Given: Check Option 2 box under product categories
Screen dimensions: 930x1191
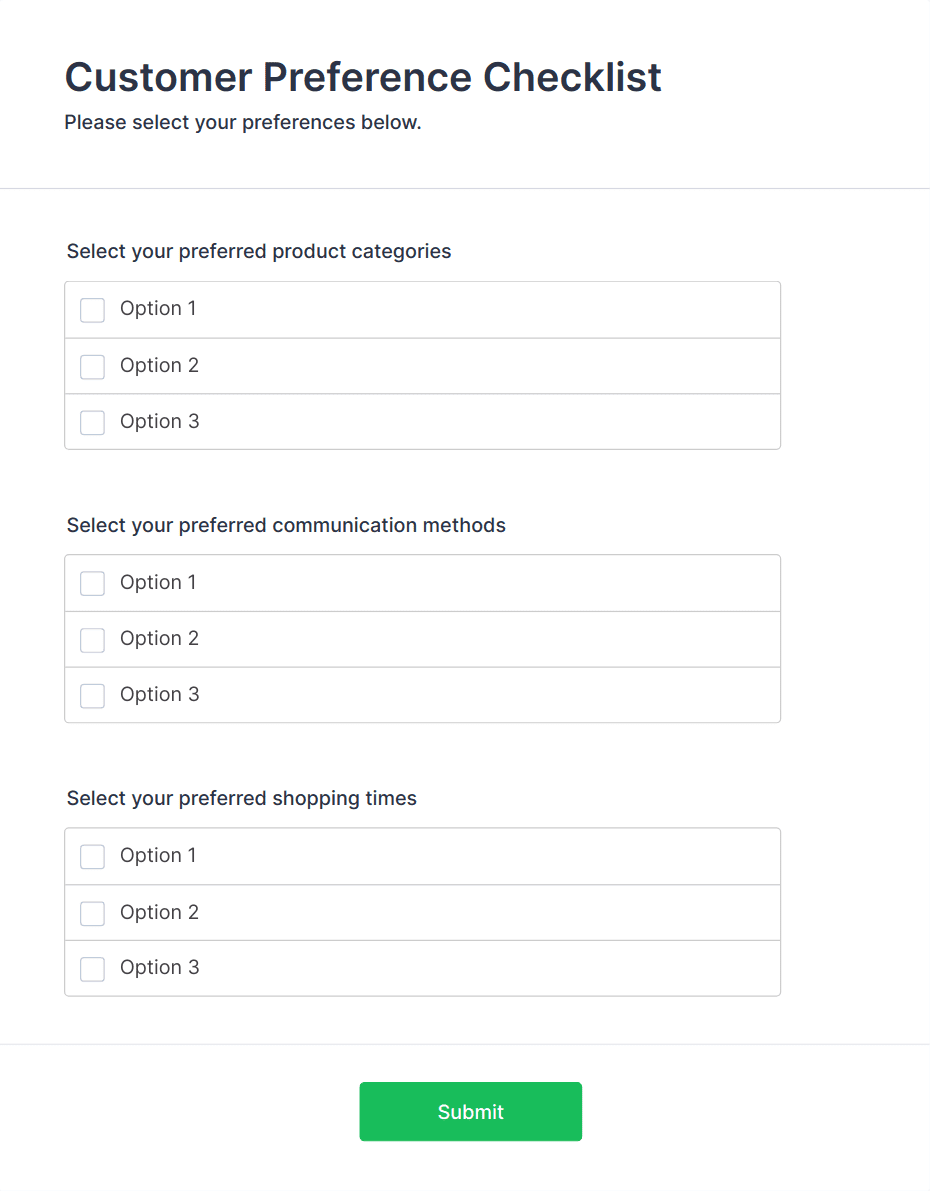Looking at the screenshot, I should click(92, 367).
